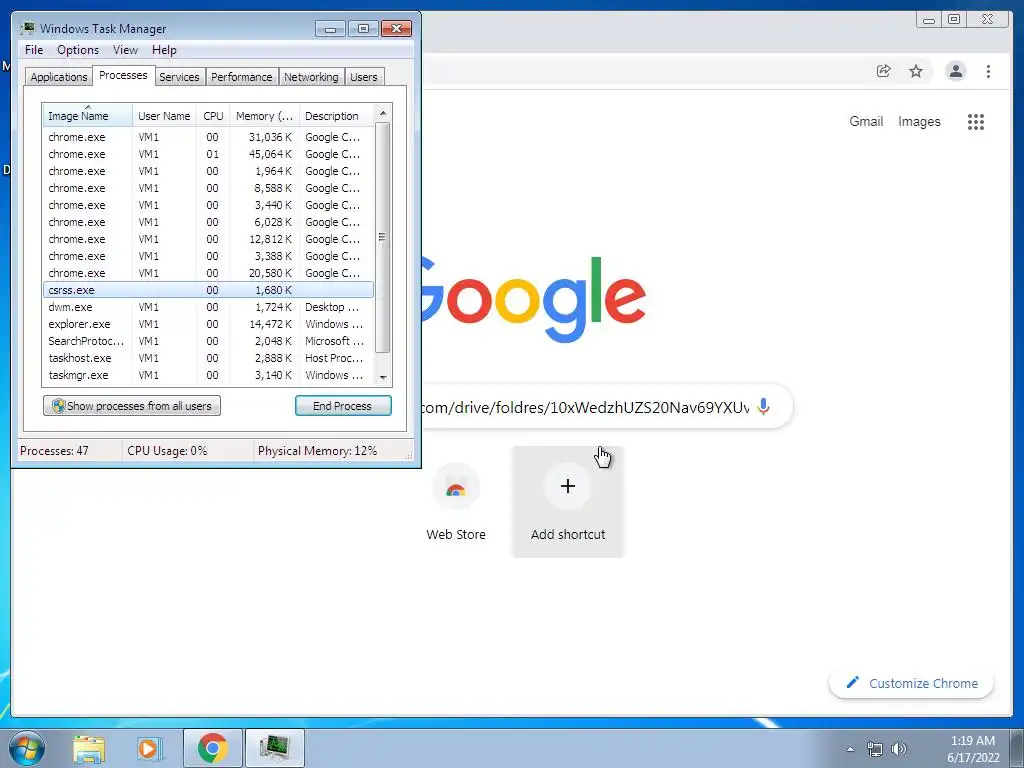Click the Task Manager taskbar icon

coord(275,748)
